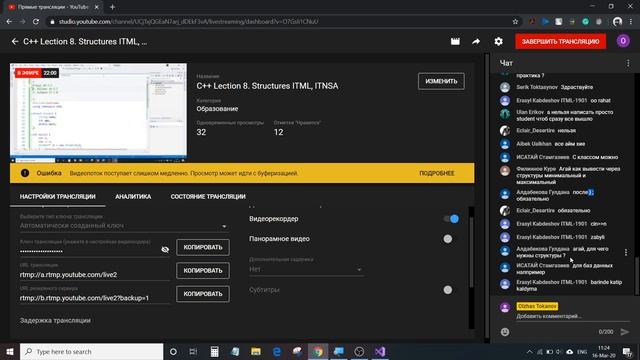The width and height of the screenshot is (640, 360).
Task: Click ЗАВЕРШИТЬ ТРАНСЛЯЦИЮ button
Action: pyautogui.click(x=560, y=41)
